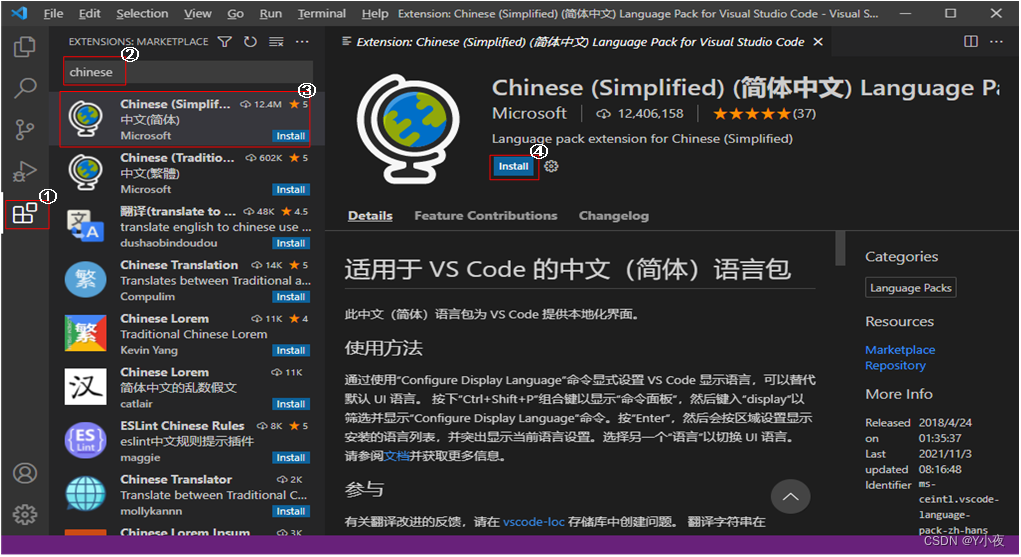Click the 12,406,158 install count

tap(641, 114)
